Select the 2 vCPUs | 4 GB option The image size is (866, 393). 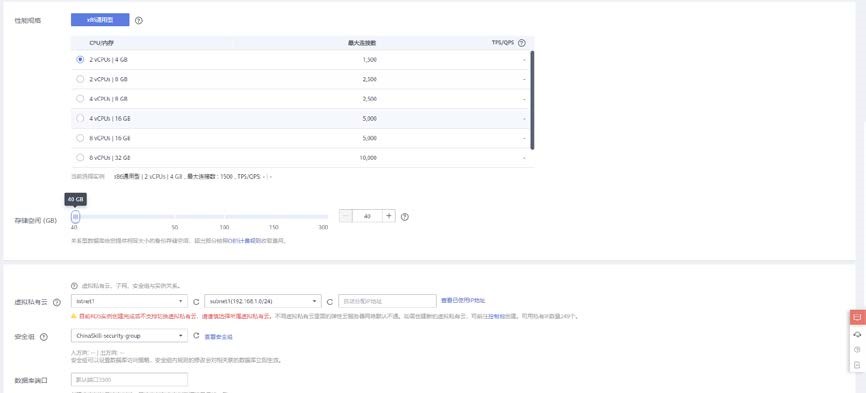pos(80,60)
